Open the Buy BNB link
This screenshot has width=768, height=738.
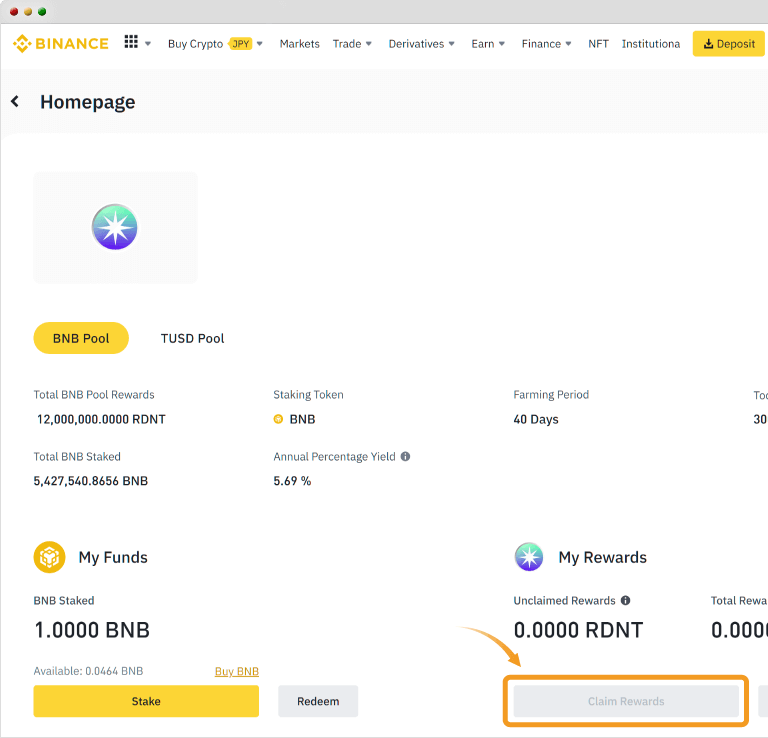pos(237,671)
